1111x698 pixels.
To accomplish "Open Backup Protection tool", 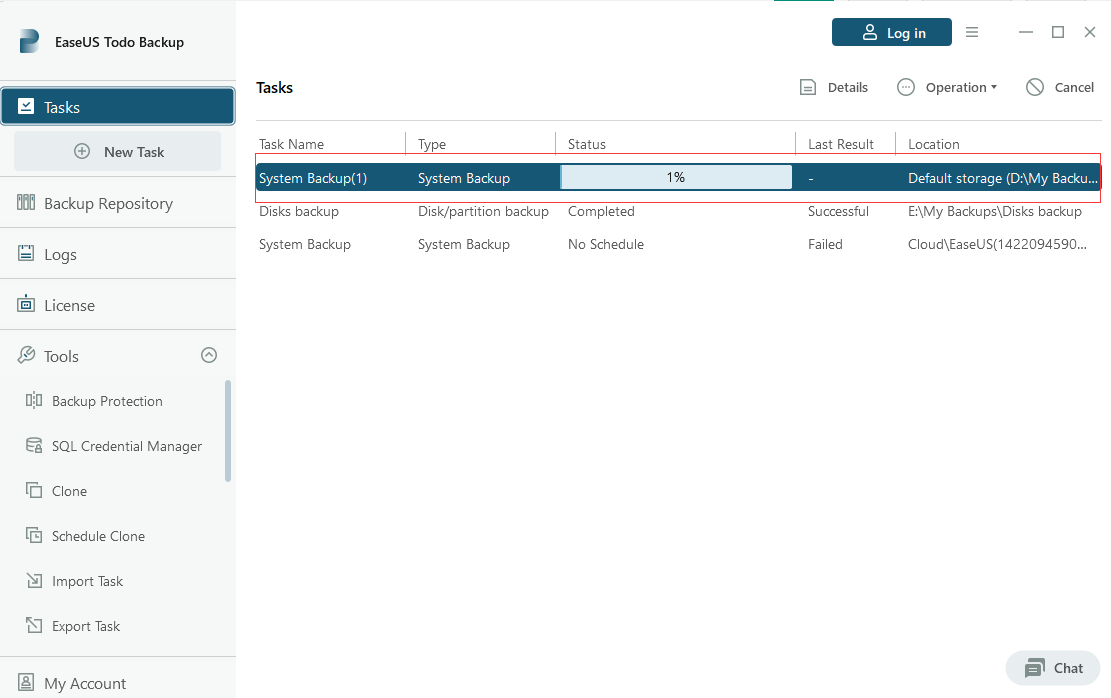I will click(107, 401).
